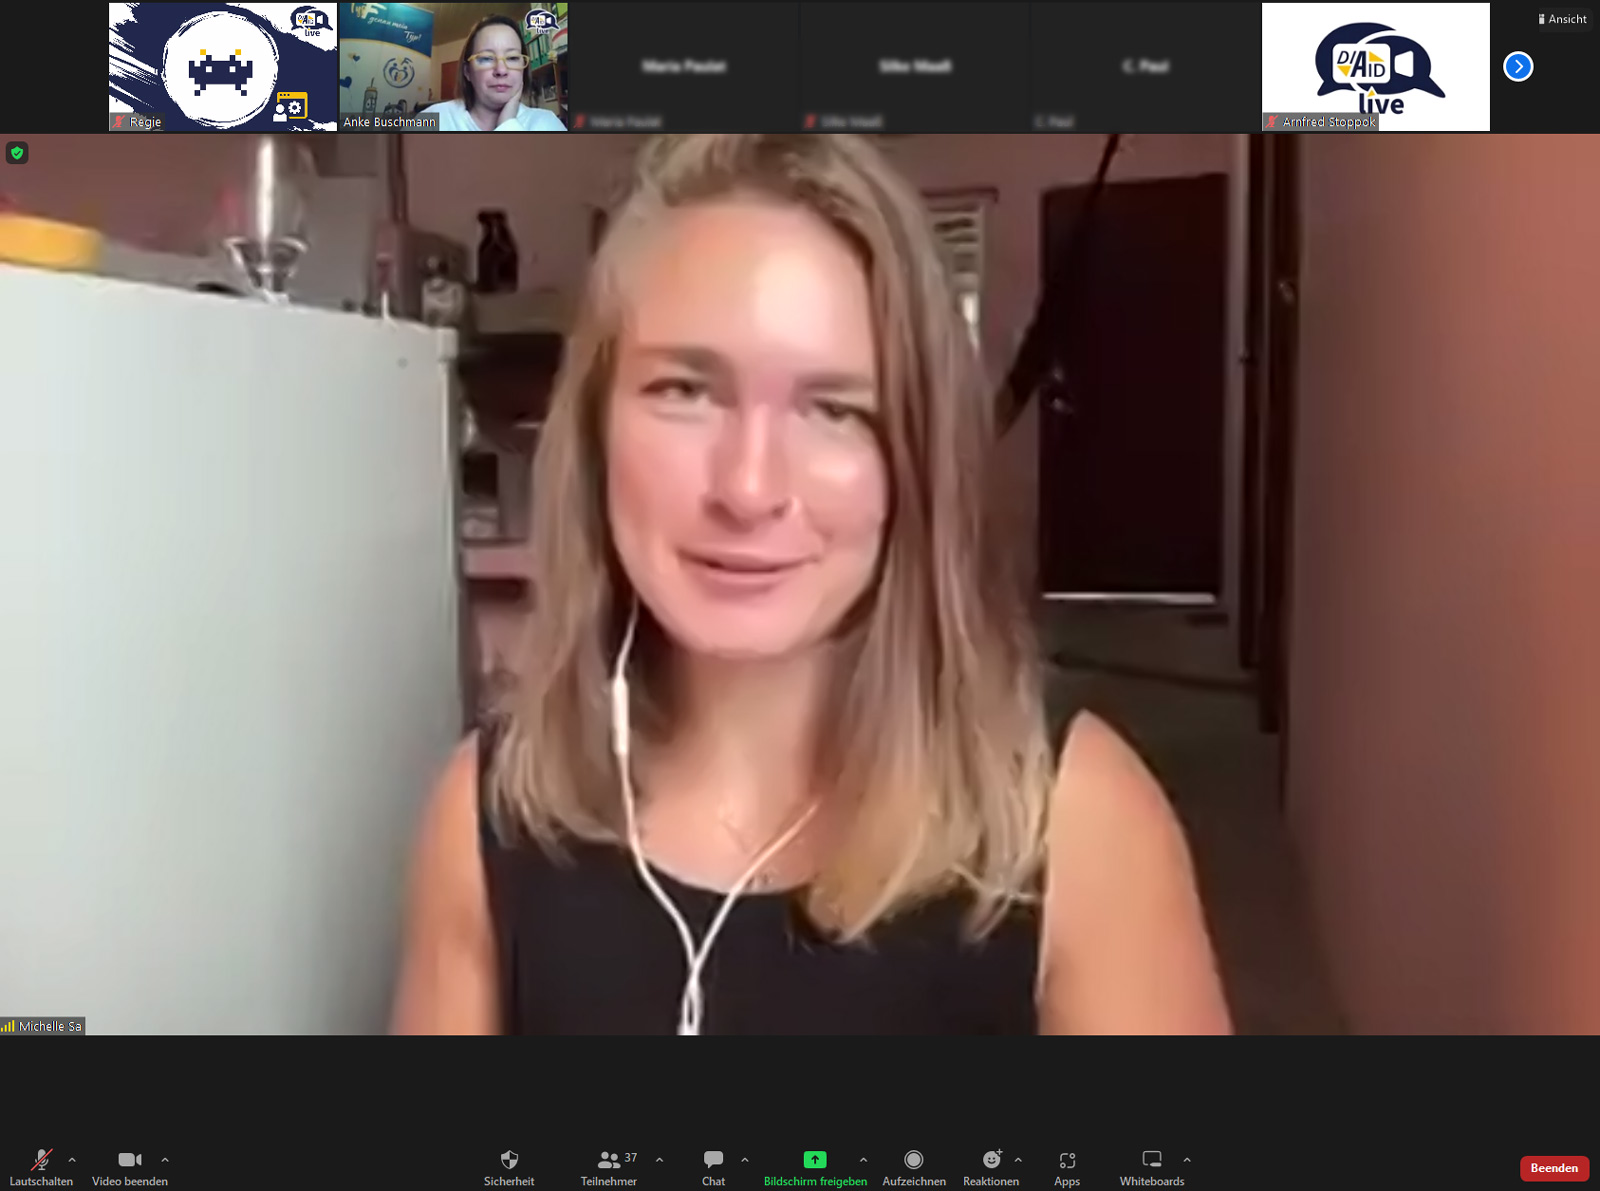
Task: Open the Apps panel
Action: 1067,1160
